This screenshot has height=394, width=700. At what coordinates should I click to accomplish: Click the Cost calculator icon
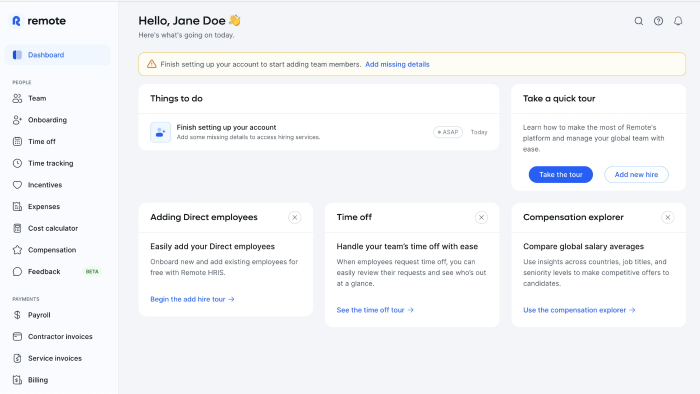point(17,228)
